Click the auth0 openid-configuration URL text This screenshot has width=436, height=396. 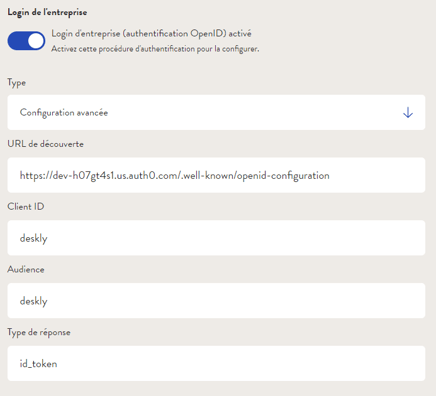(174, 176)
